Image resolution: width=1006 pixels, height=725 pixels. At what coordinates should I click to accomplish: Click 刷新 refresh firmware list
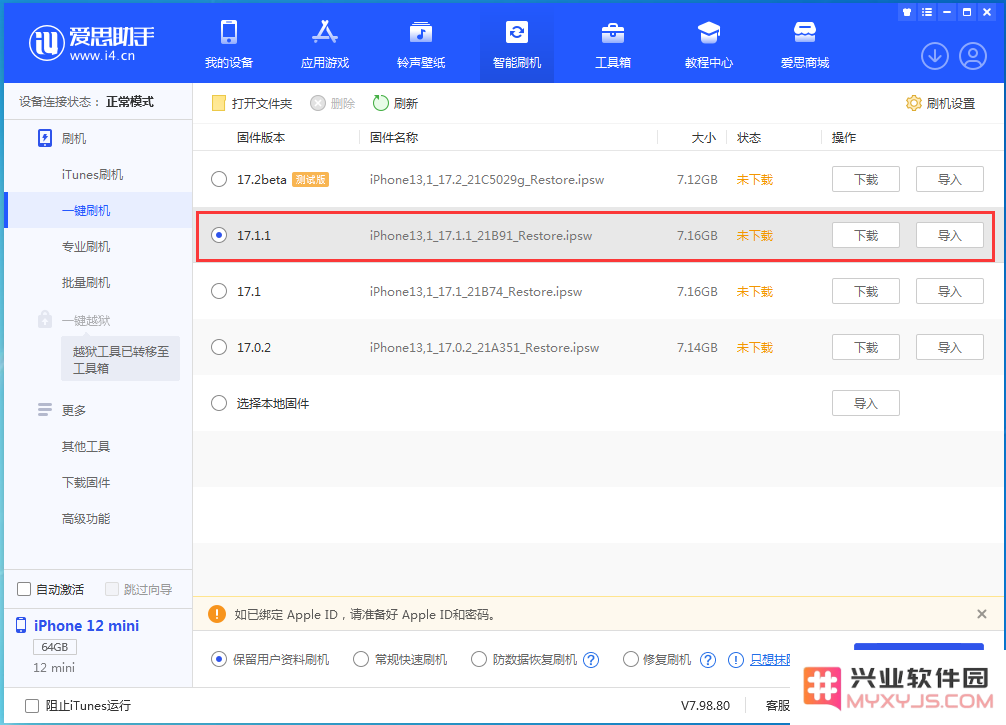pyautogui.click(x=395, y=103)
